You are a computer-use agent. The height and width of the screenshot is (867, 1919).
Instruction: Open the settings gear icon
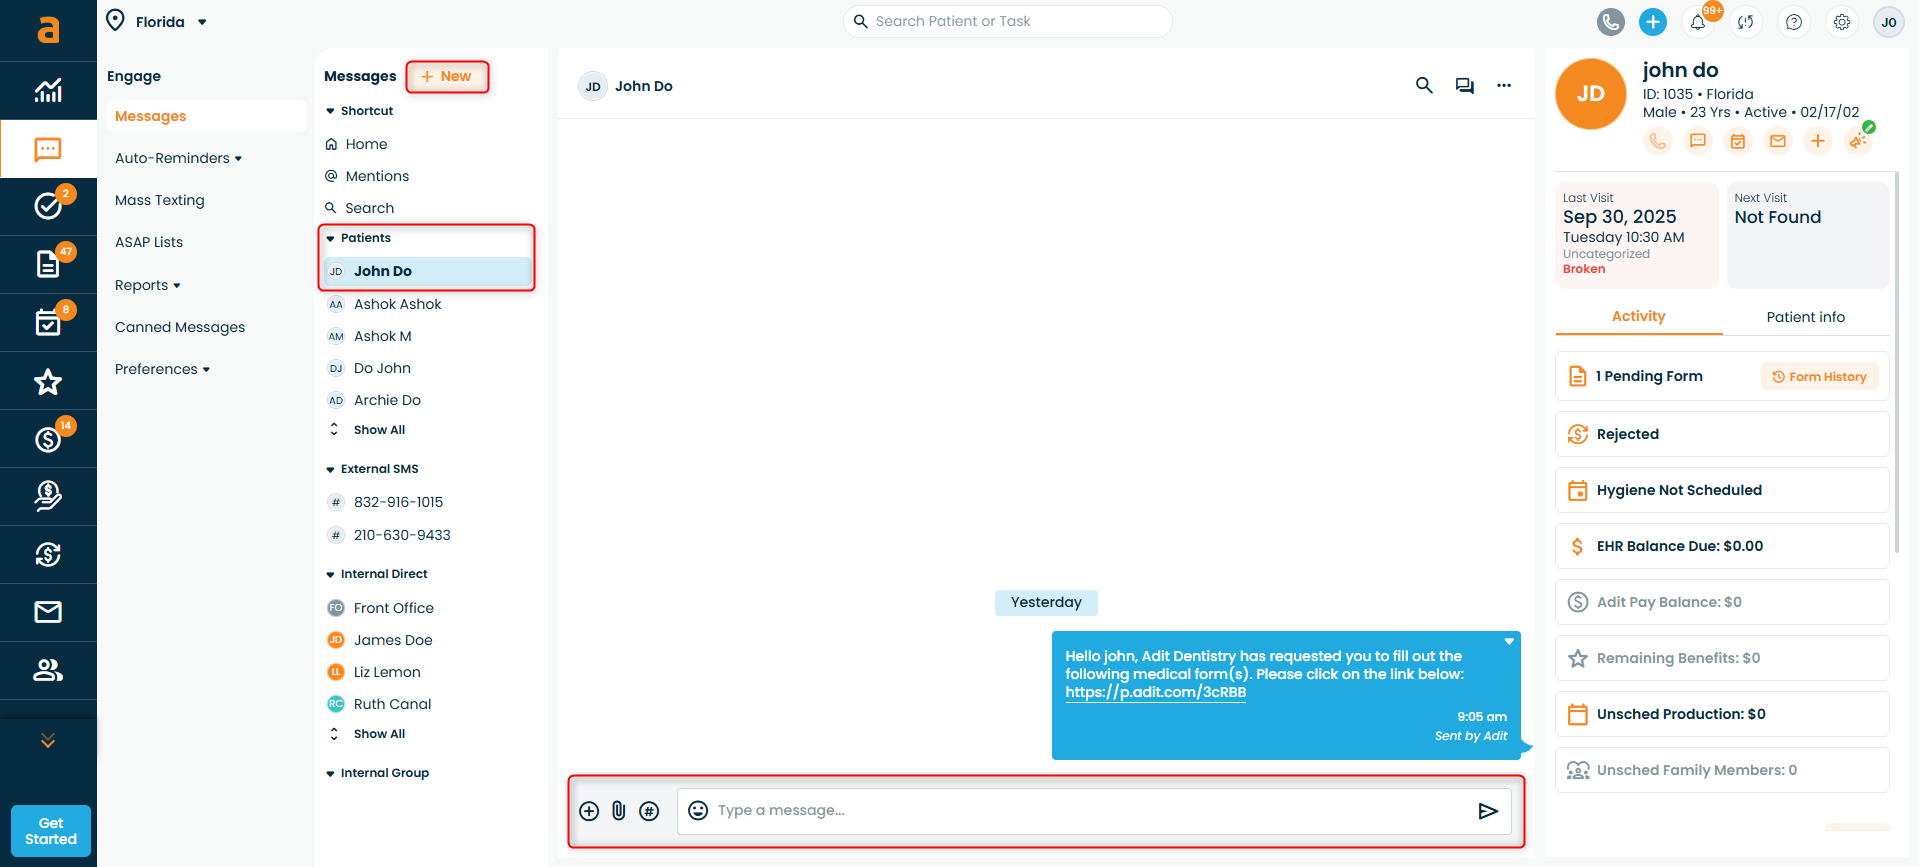1841,22
